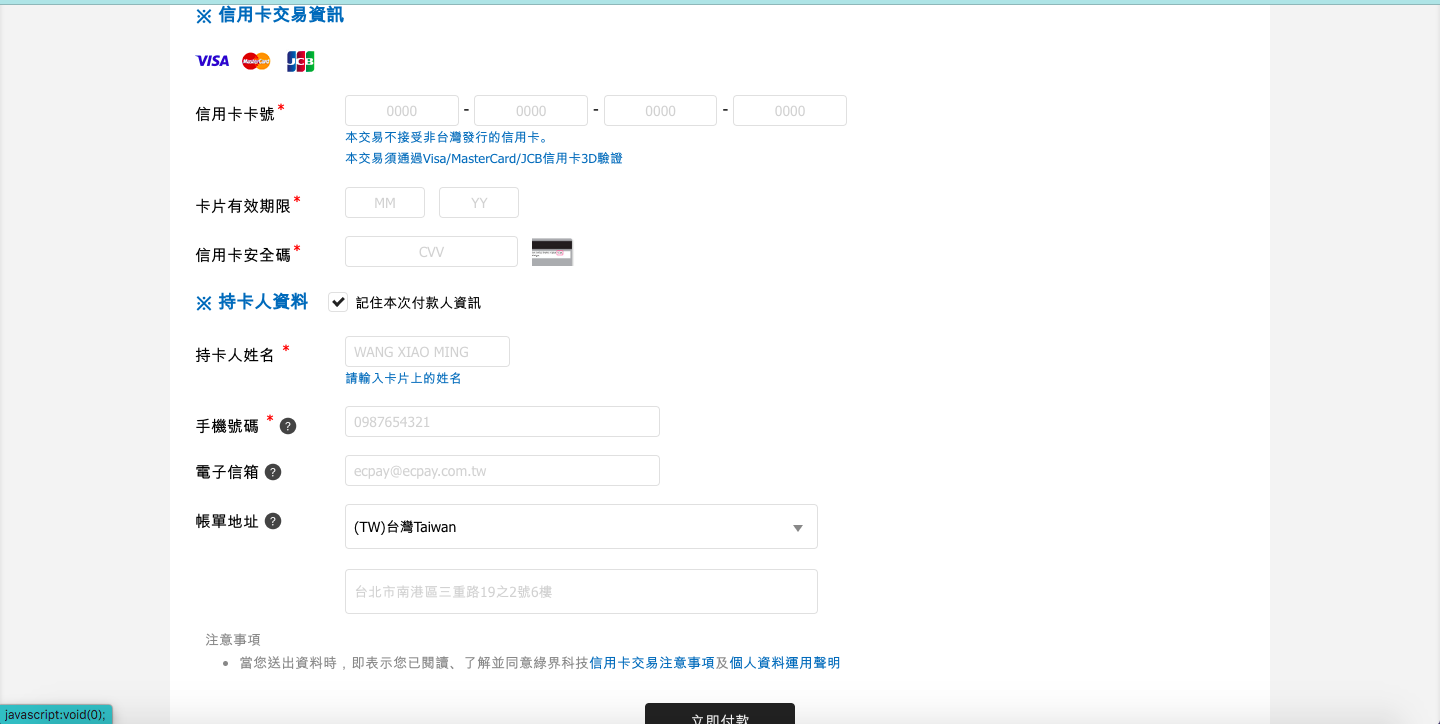Open 個人資料運用聲明 link
Screen dimensions: 1440x724
click(x=785, y=663)
